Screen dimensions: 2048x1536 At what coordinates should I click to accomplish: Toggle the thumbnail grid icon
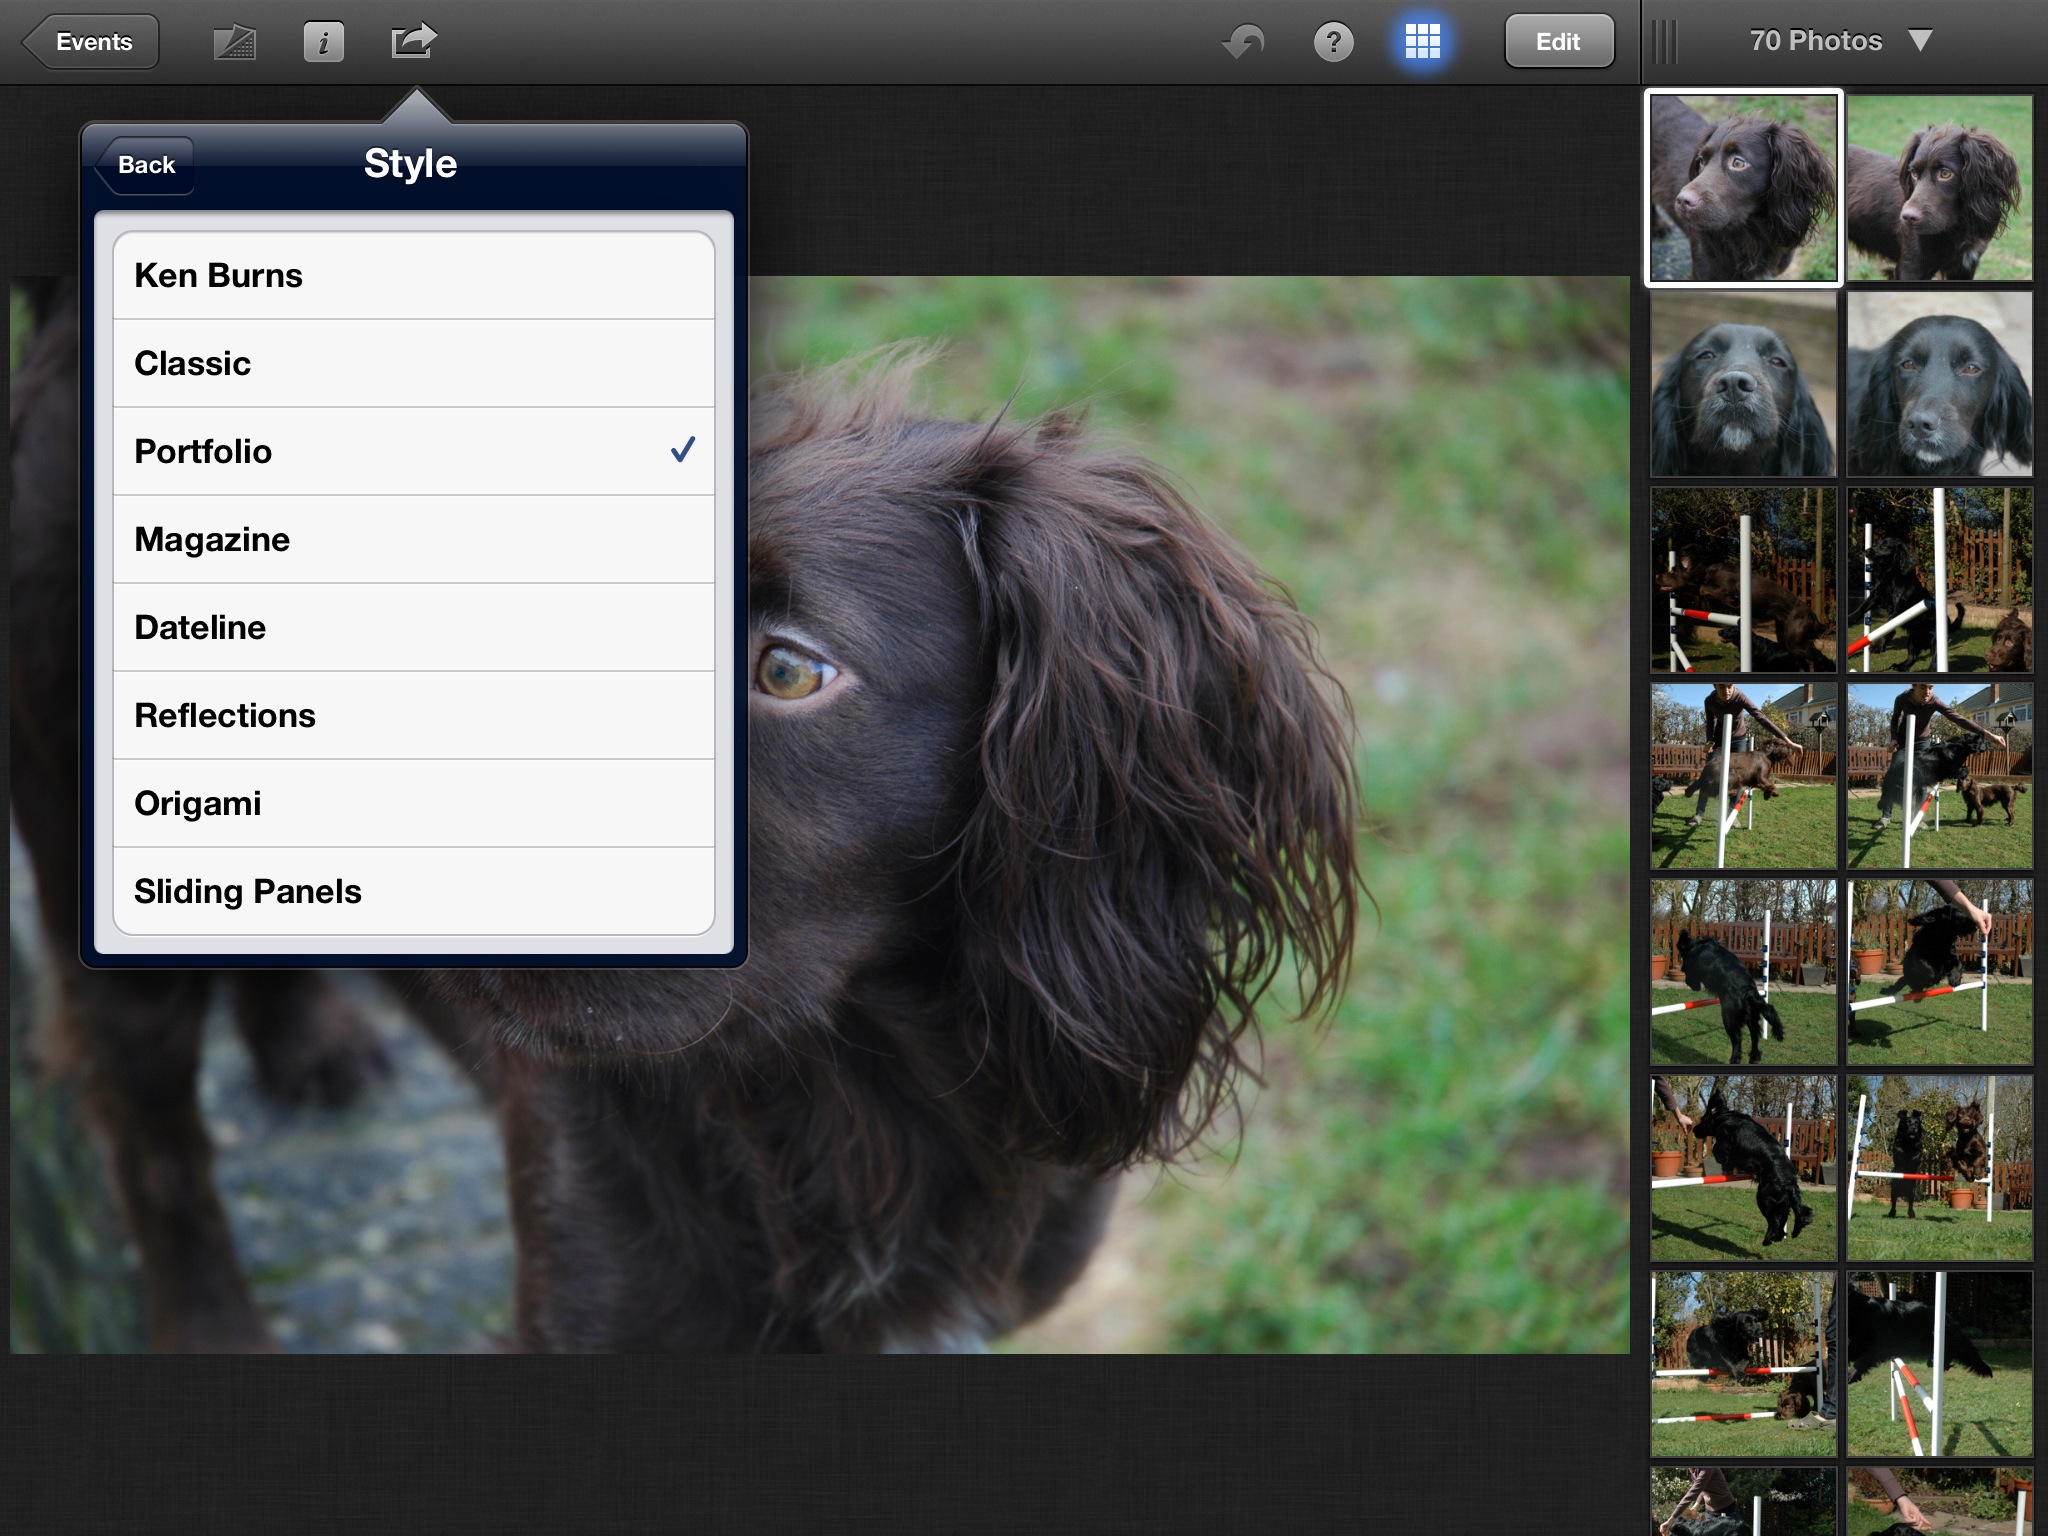1422,42
